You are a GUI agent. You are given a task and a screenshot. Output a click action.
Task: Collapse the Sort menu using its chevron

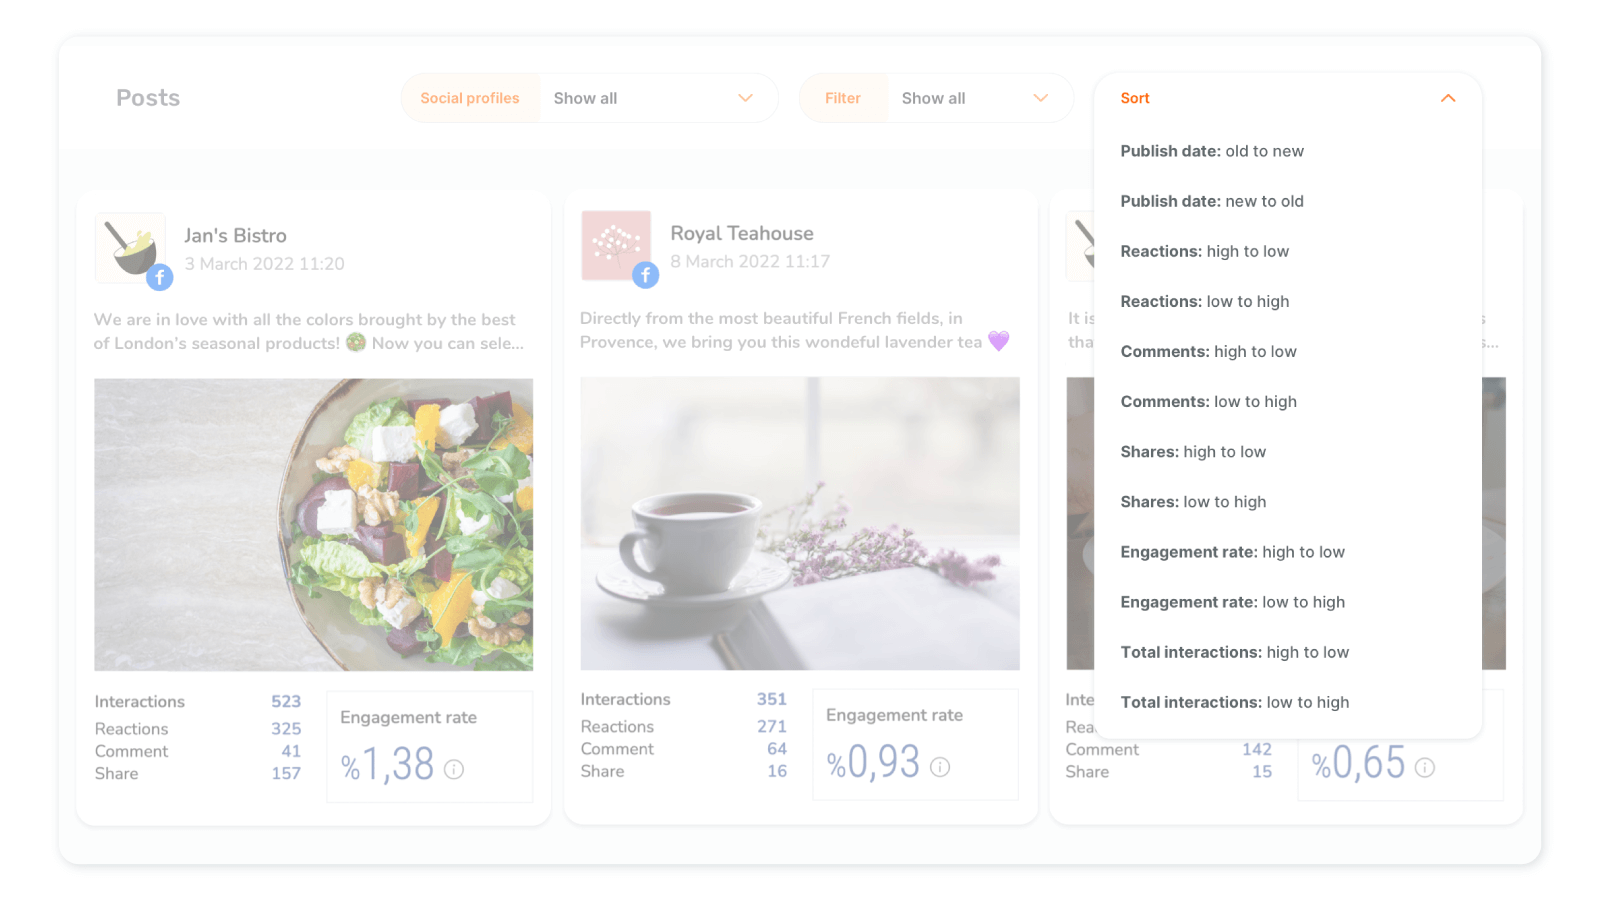1448,98
